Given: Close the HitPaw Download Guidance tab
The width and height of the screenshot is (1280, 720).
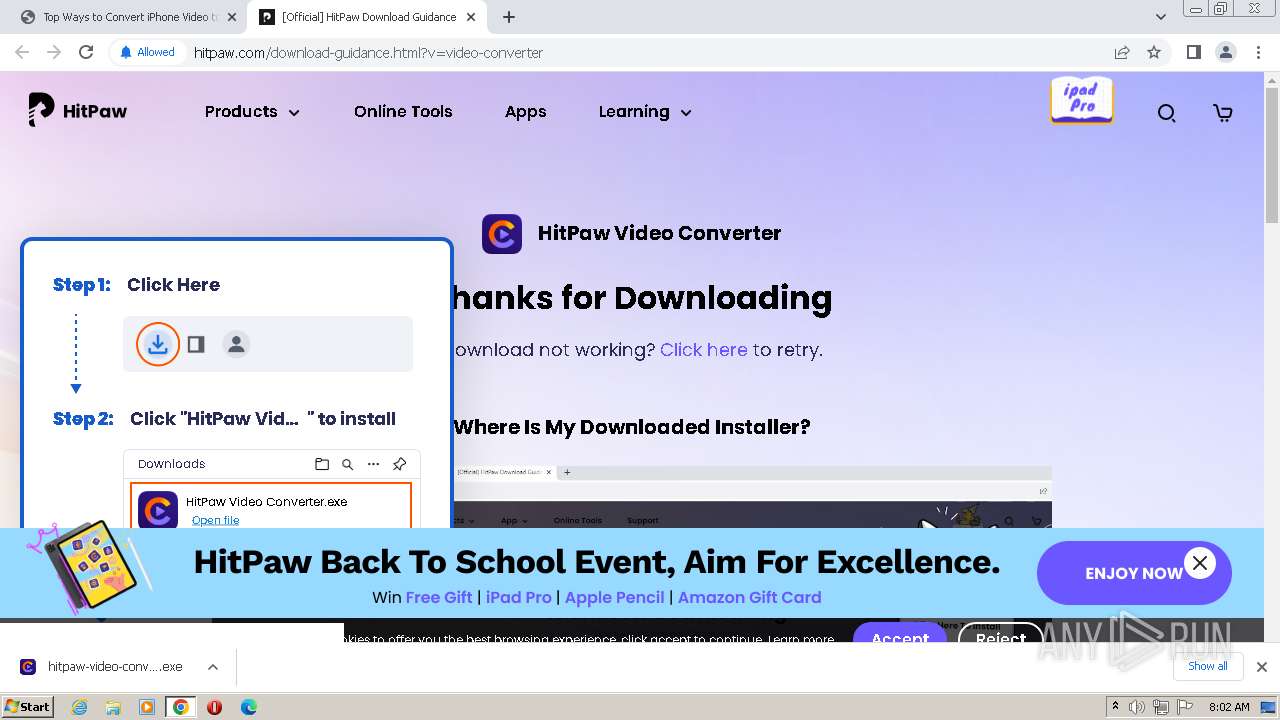Looking at the screenshot, I should [471, 17].
